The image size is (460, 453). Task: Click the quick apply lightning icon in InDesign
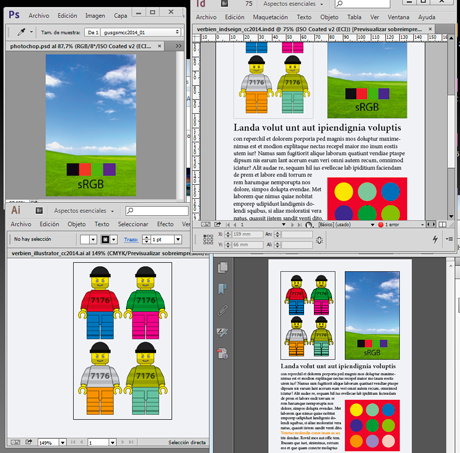coord(435,239)
